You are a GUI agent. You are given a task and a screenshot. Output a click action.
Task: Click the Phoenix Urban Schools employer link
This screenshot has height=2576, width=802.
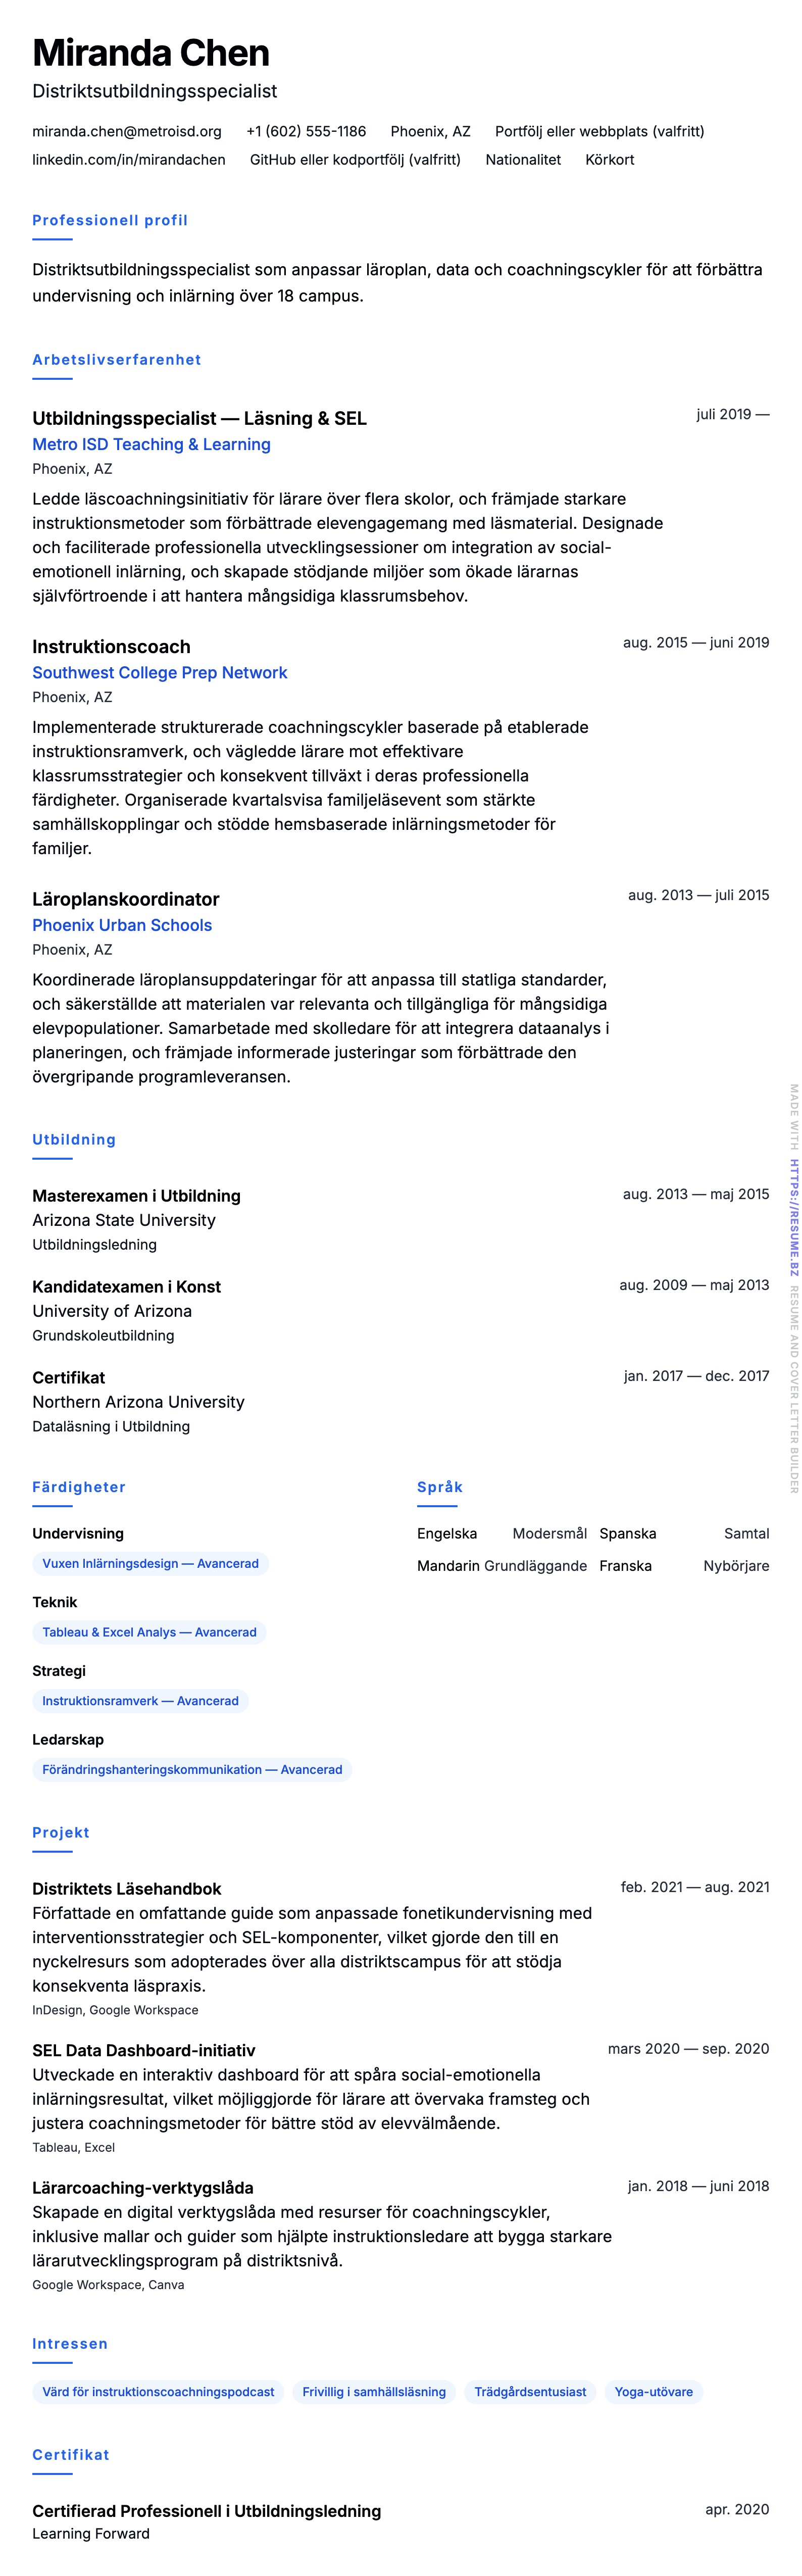pyautogui.click(x=122, y=925)
